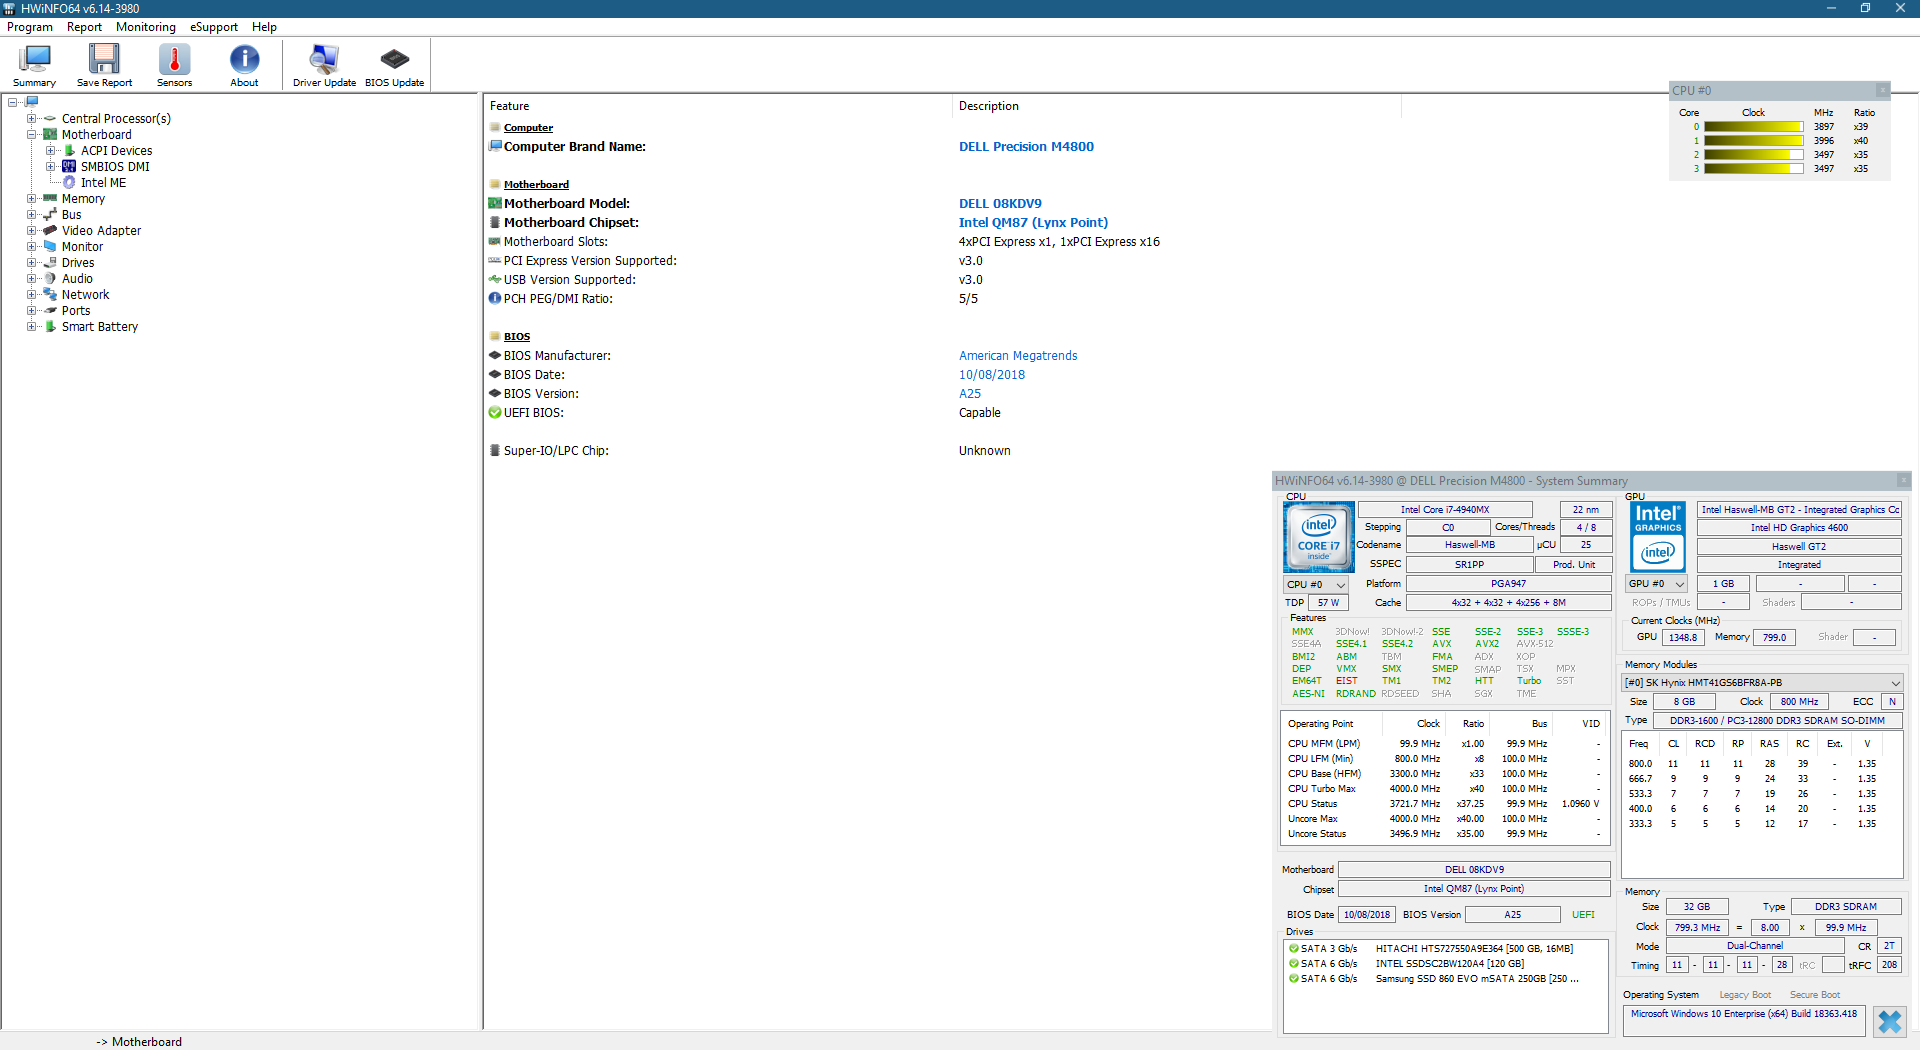The height and width of the screenshot is (1050, 1920).
Task: Close the CPU #0 clock panel
Action: [x=1882, y=90]
